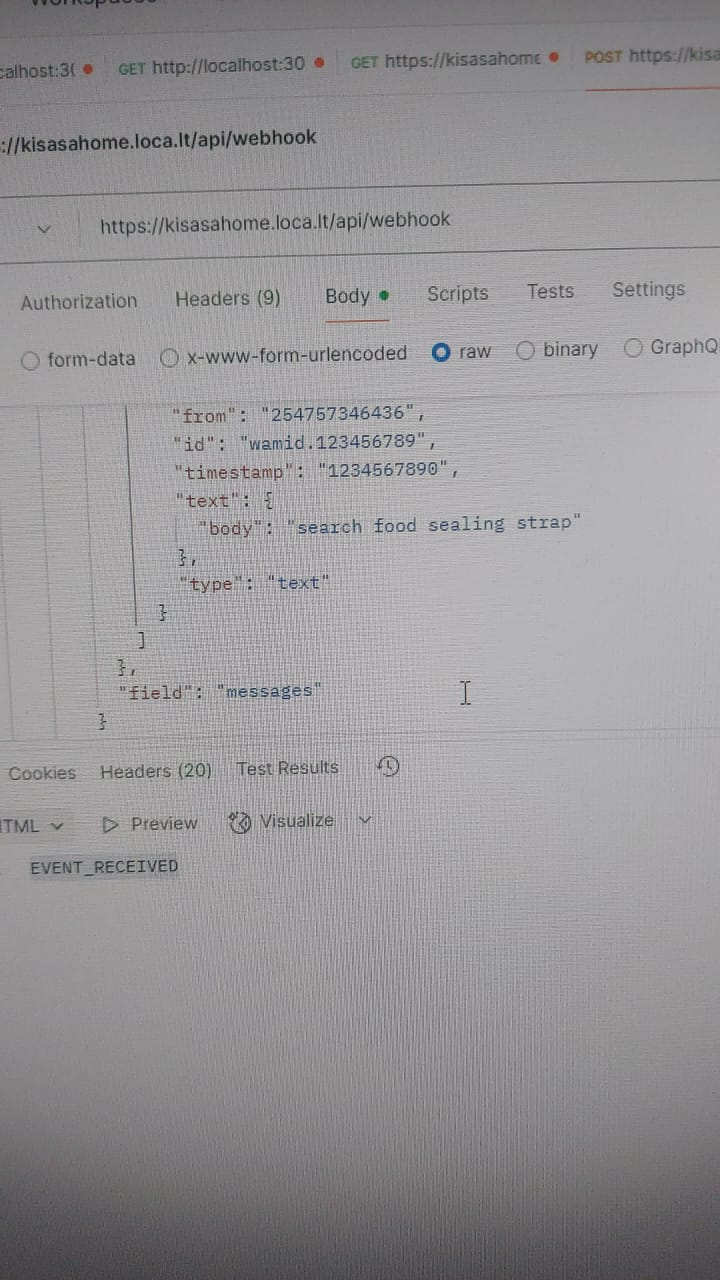
Task: Open the Authorization tab
Action: click(x=79, y=301)
